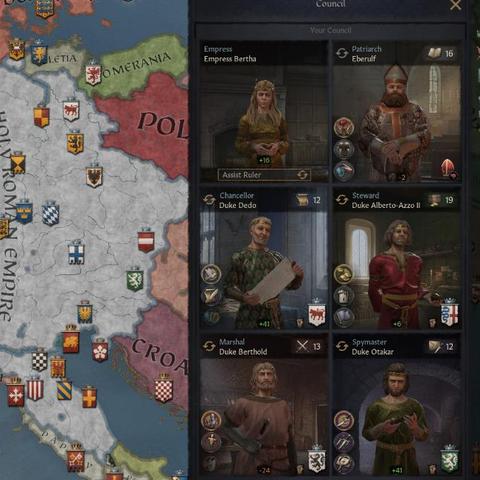Click the bull coat of arms on Duke Dedo's card
480x480 pixels.
[316, 314]
